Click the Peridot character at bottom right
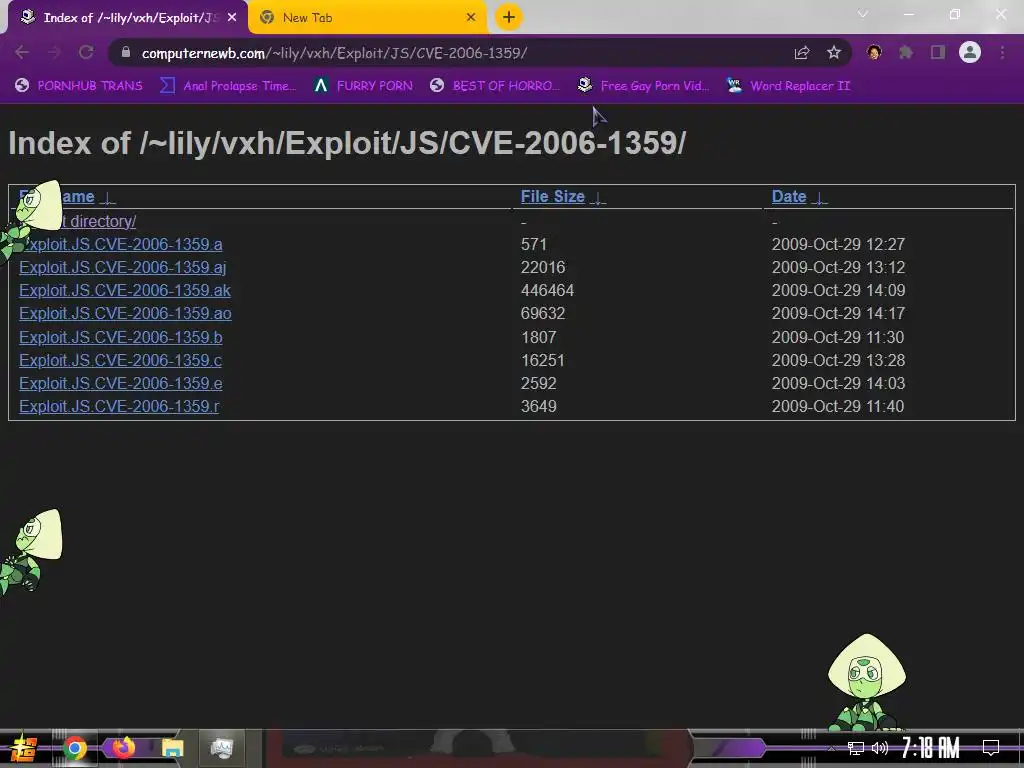The height and width of the screenshot is (768, 1024). click(x=866, y=682)
